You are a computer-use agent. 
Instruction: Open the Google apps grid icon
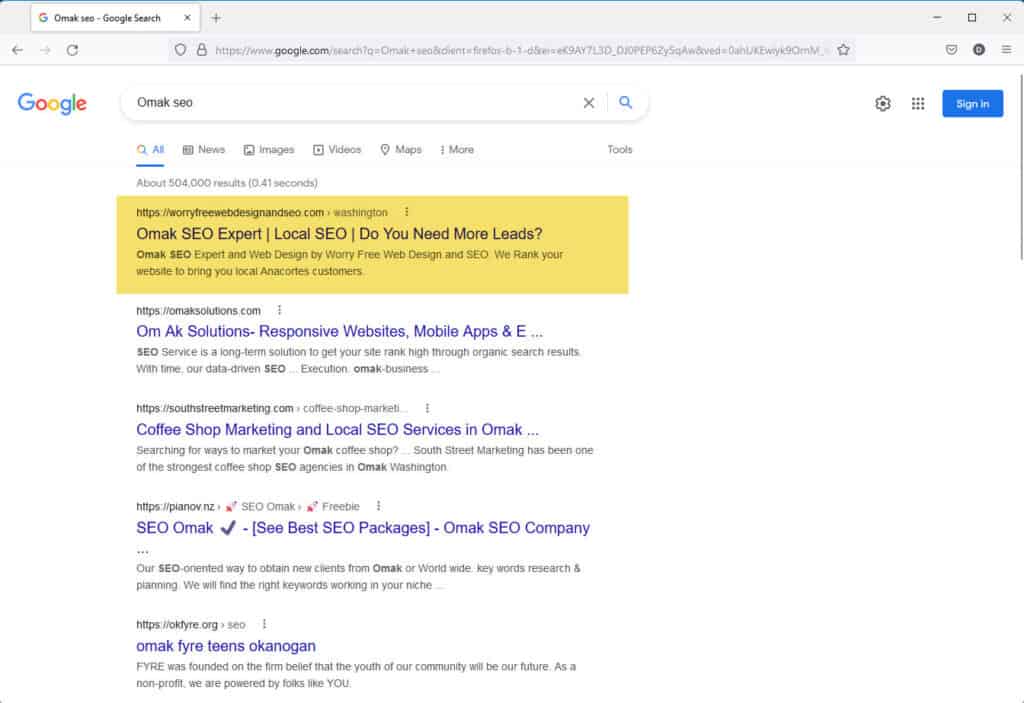[918, 103]
